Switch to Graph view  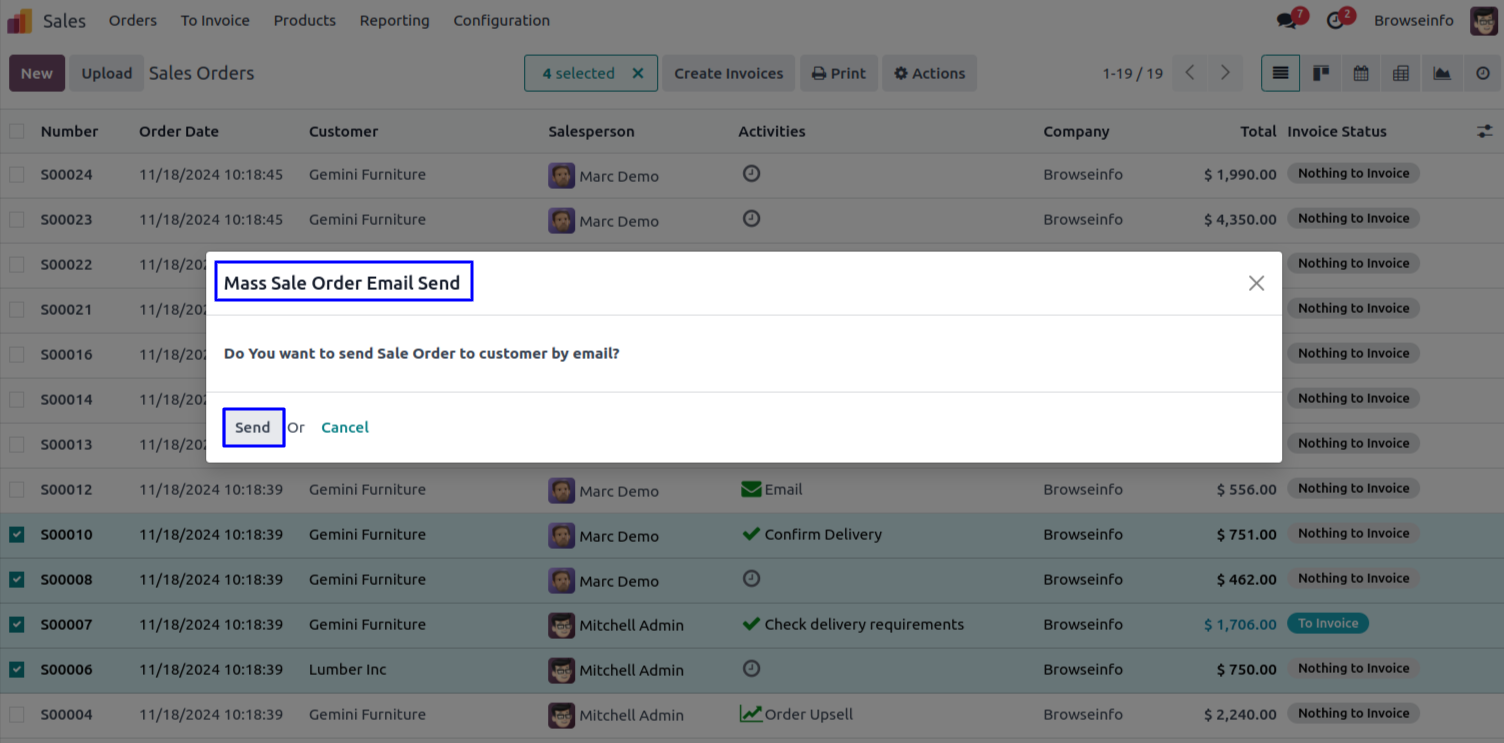tap(1441, 73)
